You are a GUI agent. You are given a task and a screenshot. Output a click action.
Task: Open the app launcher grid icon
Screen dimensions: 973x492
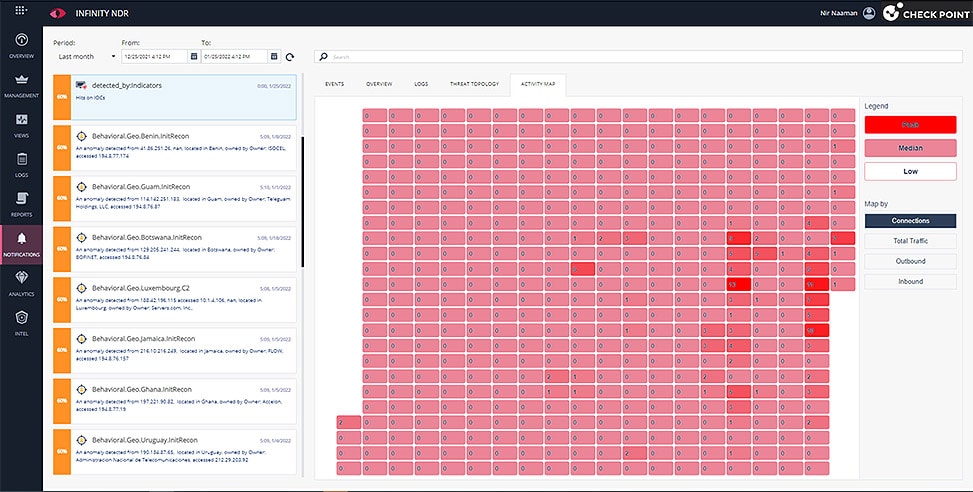(x=21, y=11)
